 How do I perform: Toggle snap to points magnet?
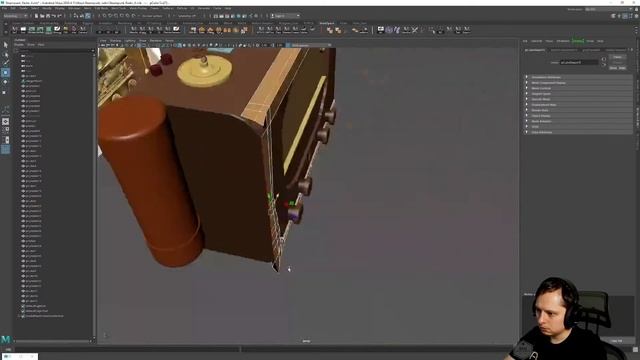point(116,16)
